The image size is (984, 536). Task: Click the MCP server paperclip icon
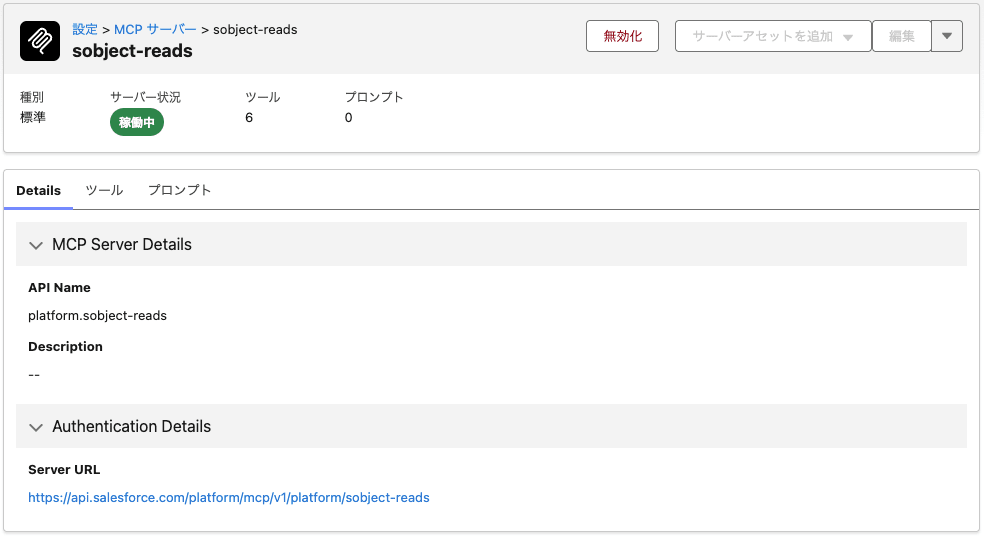tap(41, 40)
